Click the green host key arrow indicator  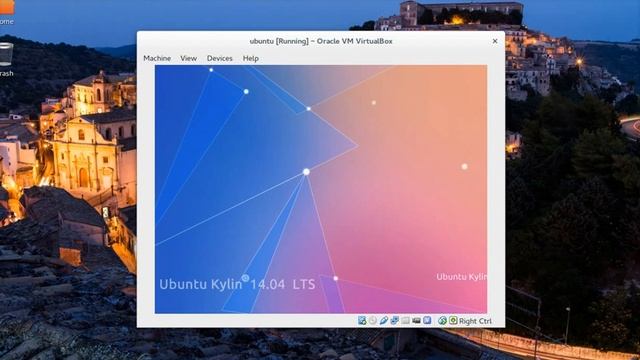coord(453,321)
